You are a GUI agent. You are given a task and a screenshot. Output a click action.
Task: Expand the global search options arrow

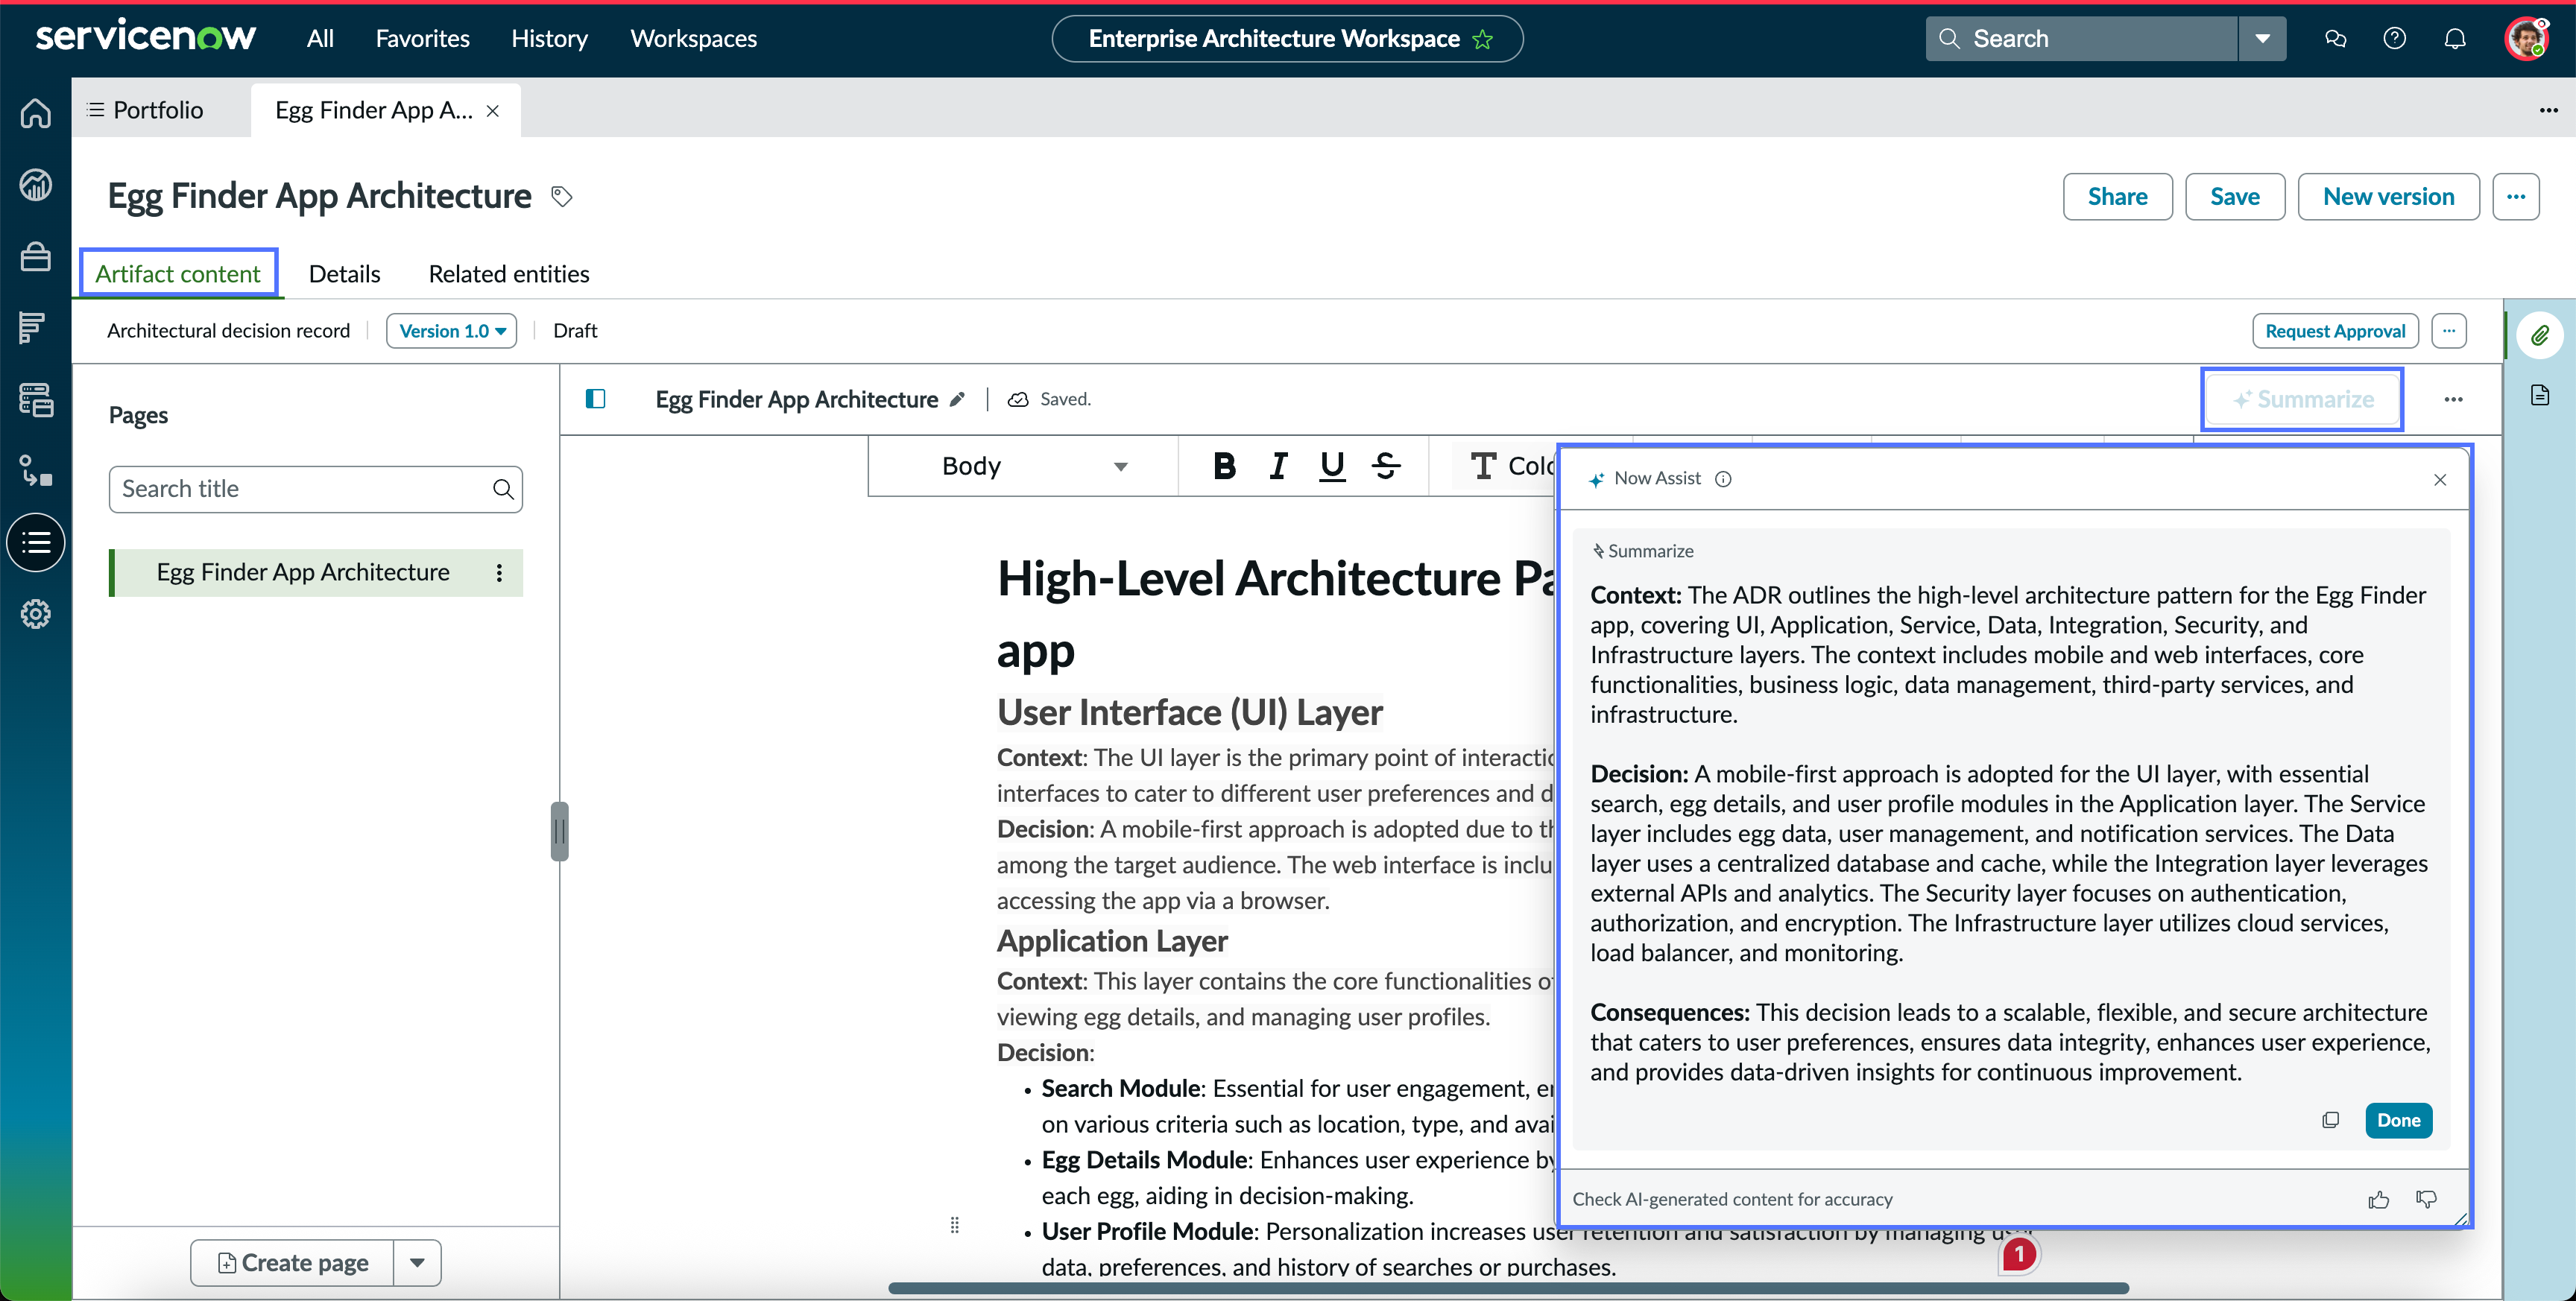(2262, 39)
